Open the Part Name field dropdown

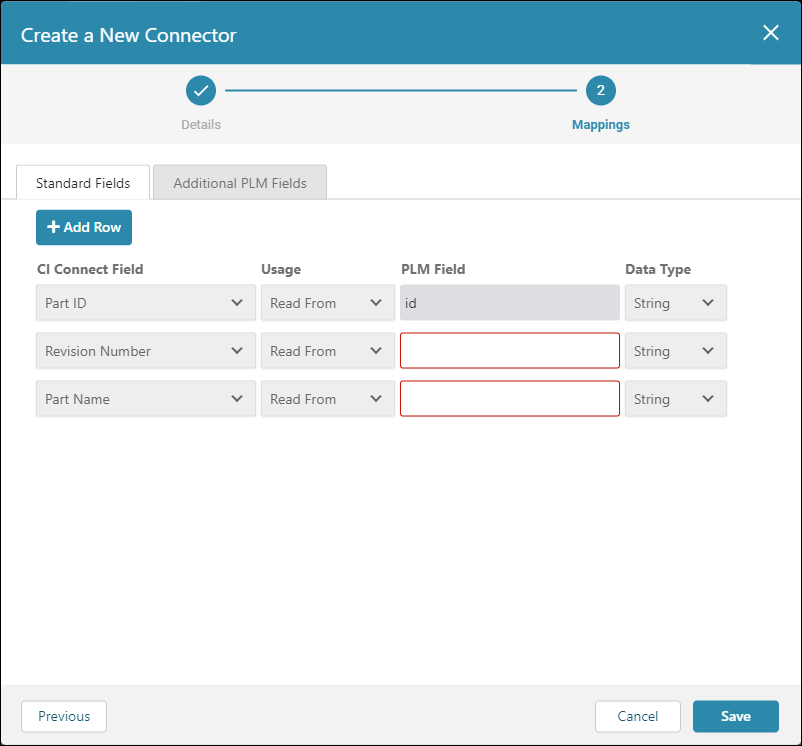[146, 399]
